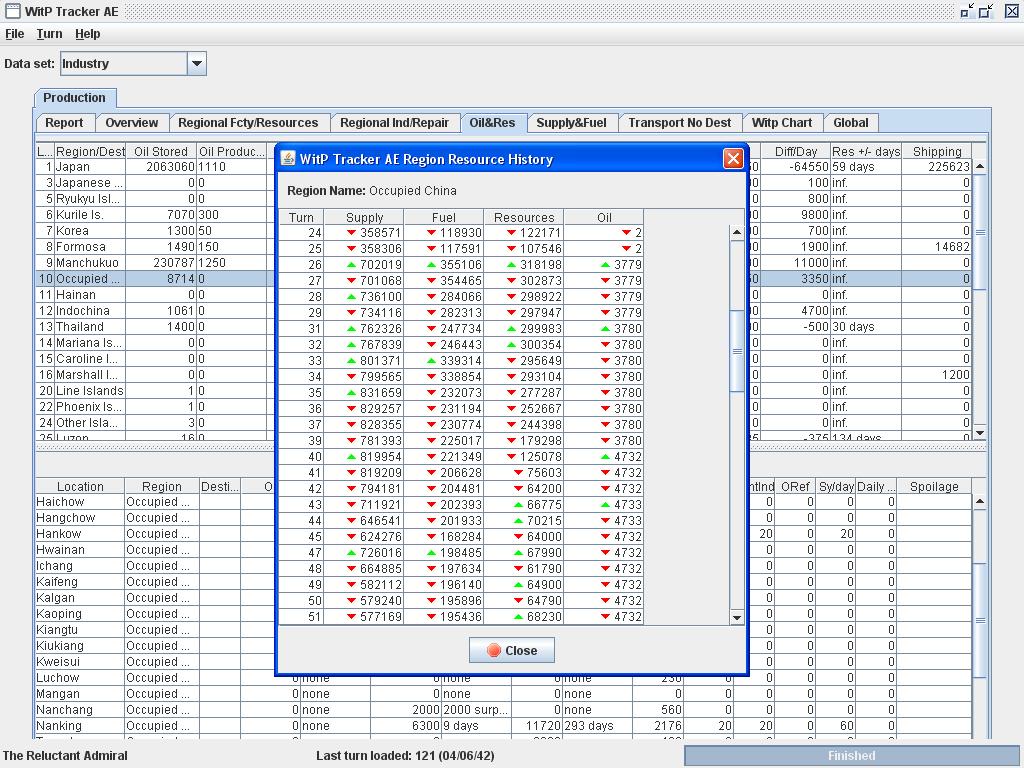1024x768 pixels.
Task: Open the File menu
Action: [14, 34]
